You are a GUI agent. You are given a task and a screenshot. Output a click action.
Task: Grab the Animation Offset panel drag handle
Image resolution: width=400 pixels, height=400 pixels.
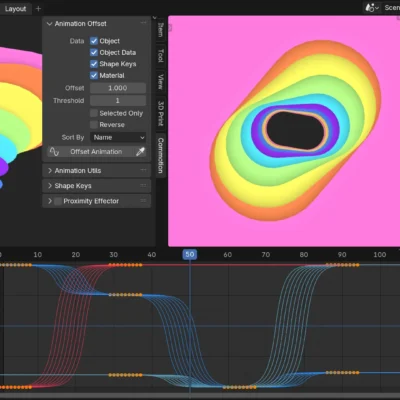143,23
